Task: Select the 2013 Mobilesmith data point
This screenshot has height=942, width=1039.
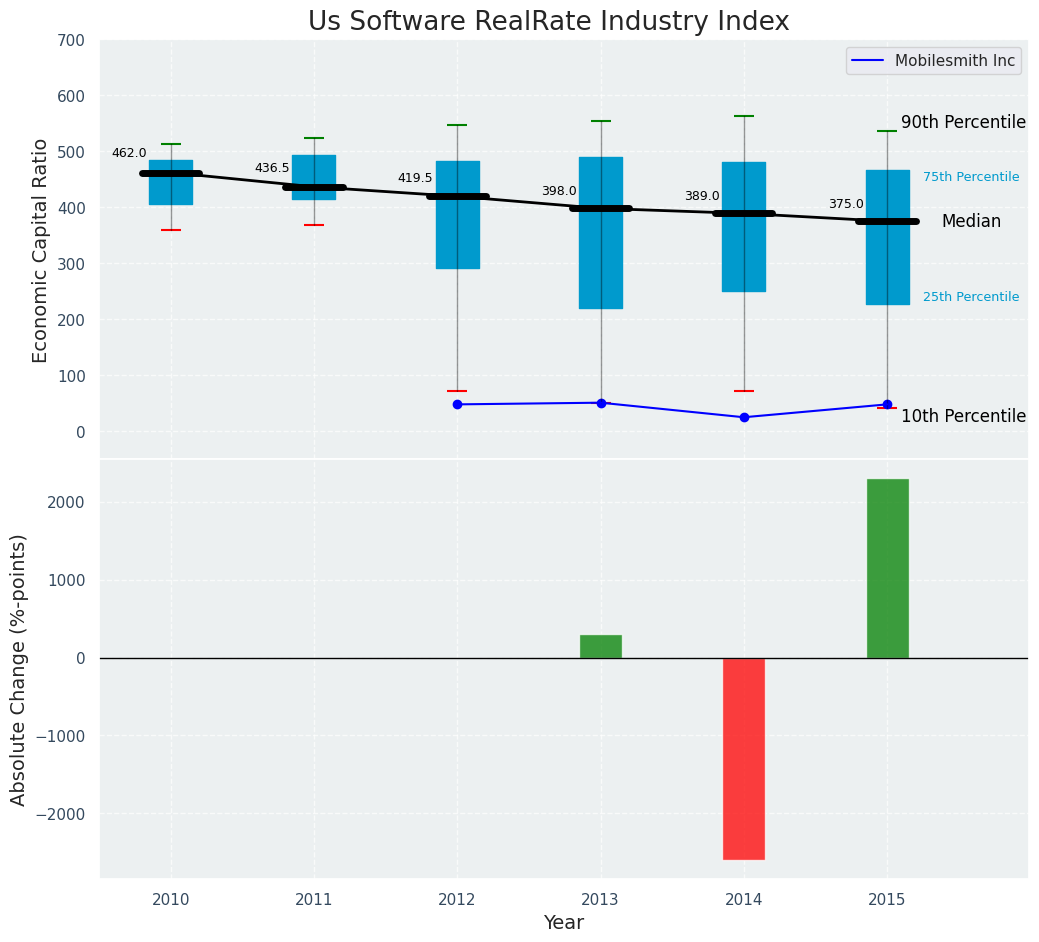Action: (x=601, y=403)
